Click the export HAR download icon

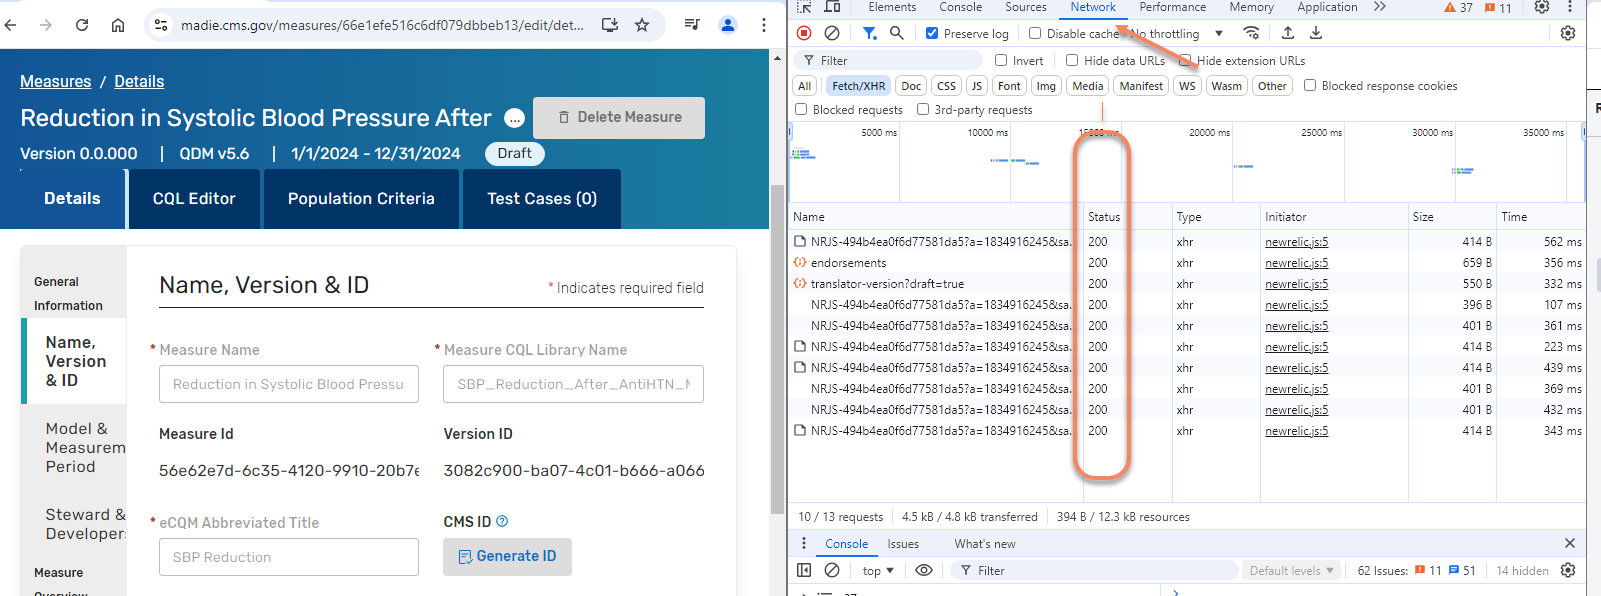click(1316, 33)
